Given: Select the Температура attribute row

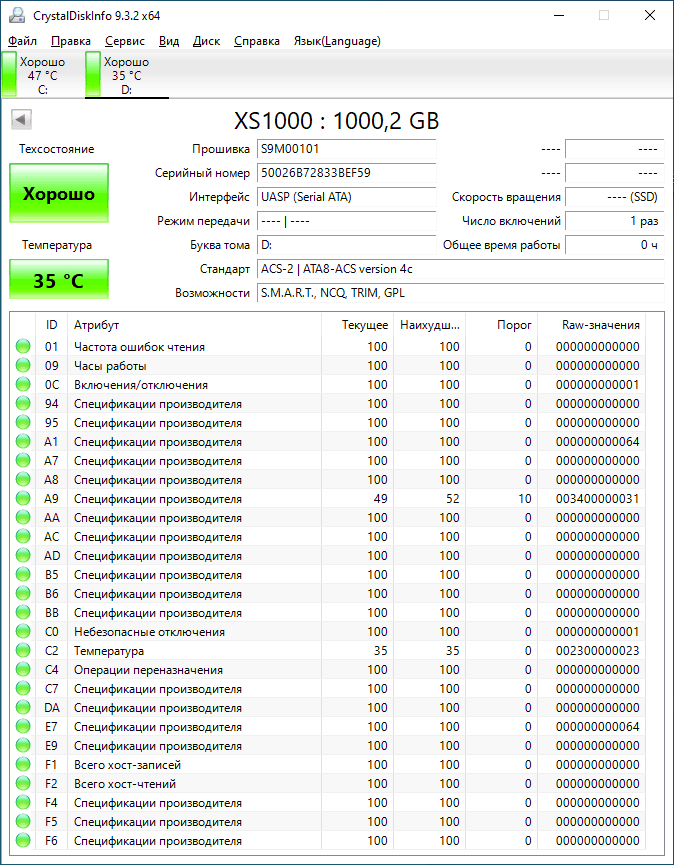Looking at the screenshot, I should point(328,651).
